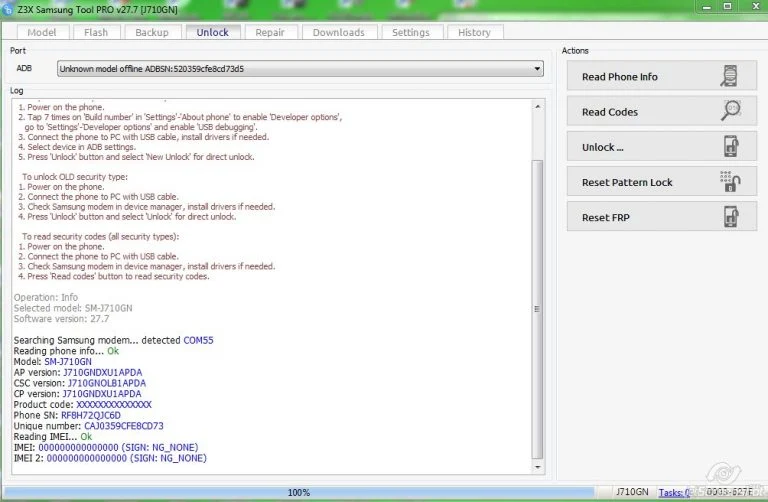Click the Unlock ... button label
The image size is (768, 502).
(602, 147)
